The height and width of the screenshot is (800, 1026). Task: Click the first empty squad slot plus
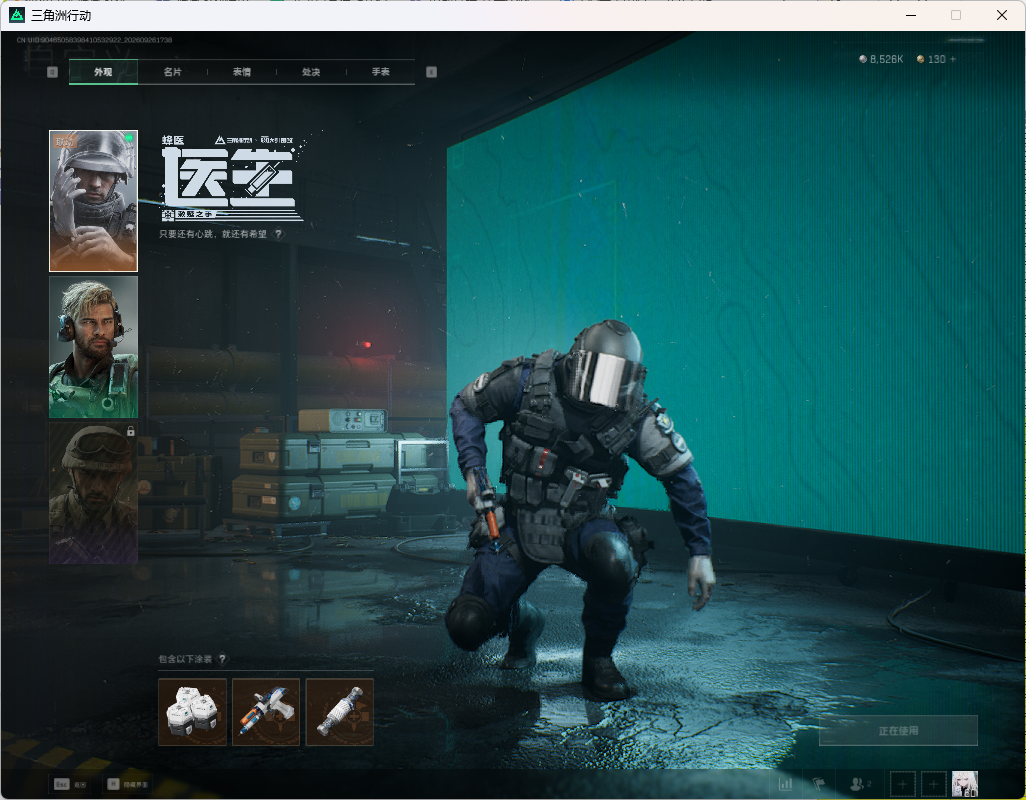(x=903, y=784)
